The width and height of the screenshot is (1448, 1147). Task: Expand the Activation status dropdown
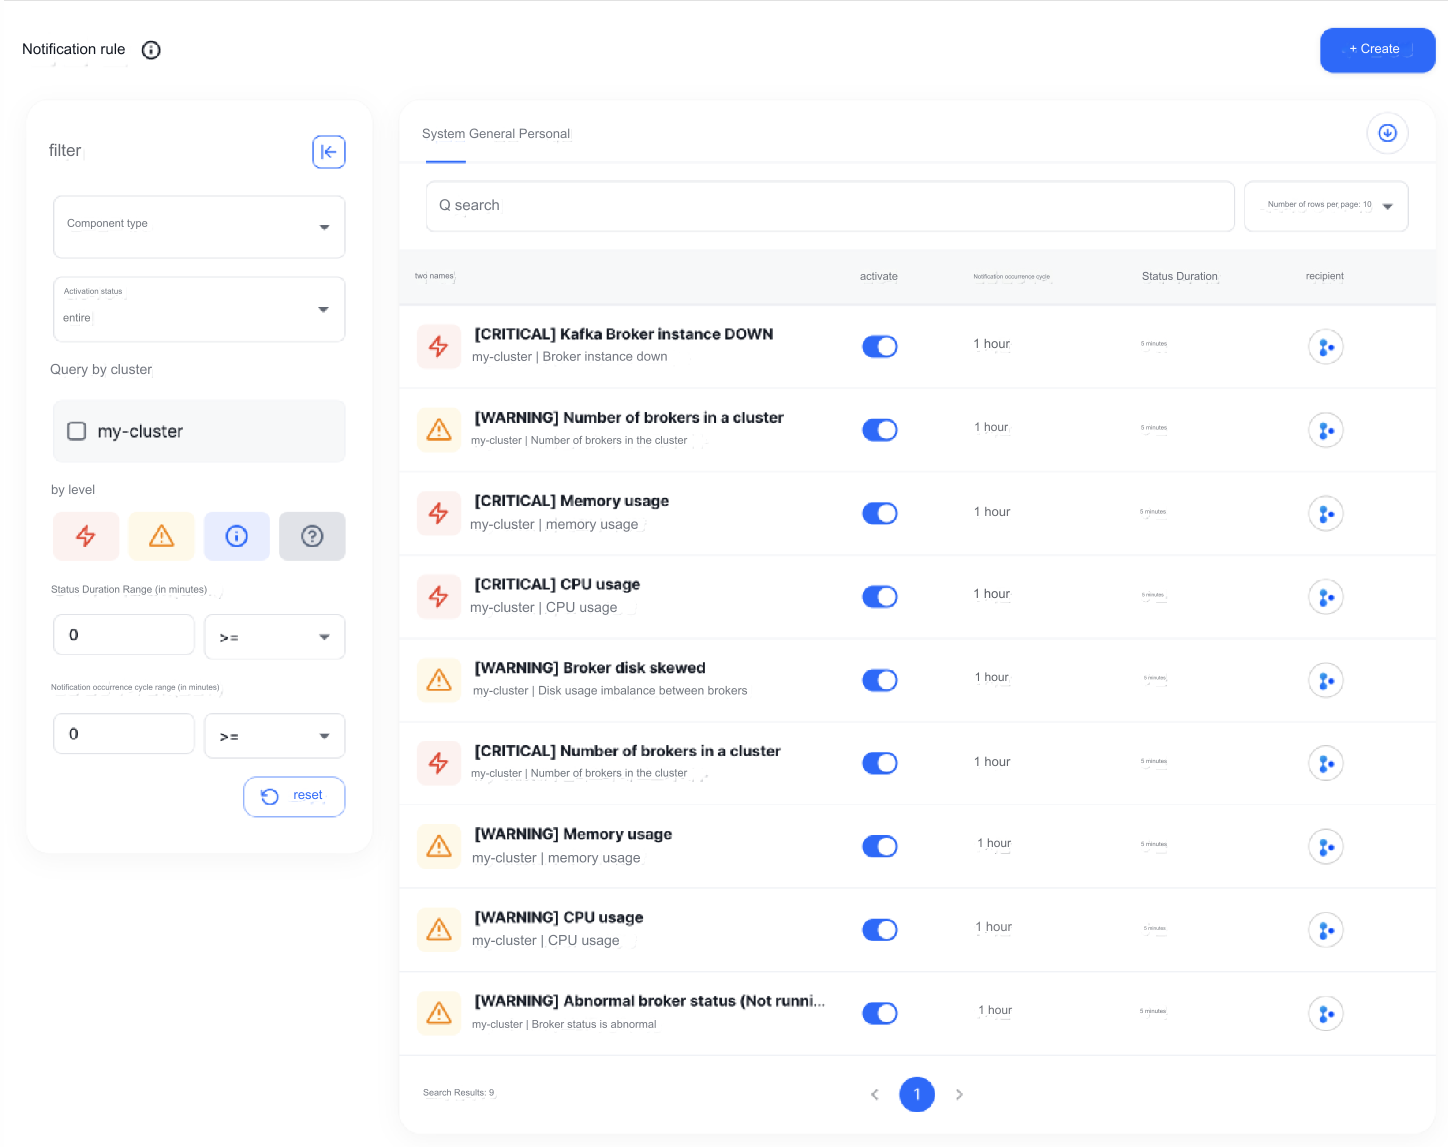[199, 309]
